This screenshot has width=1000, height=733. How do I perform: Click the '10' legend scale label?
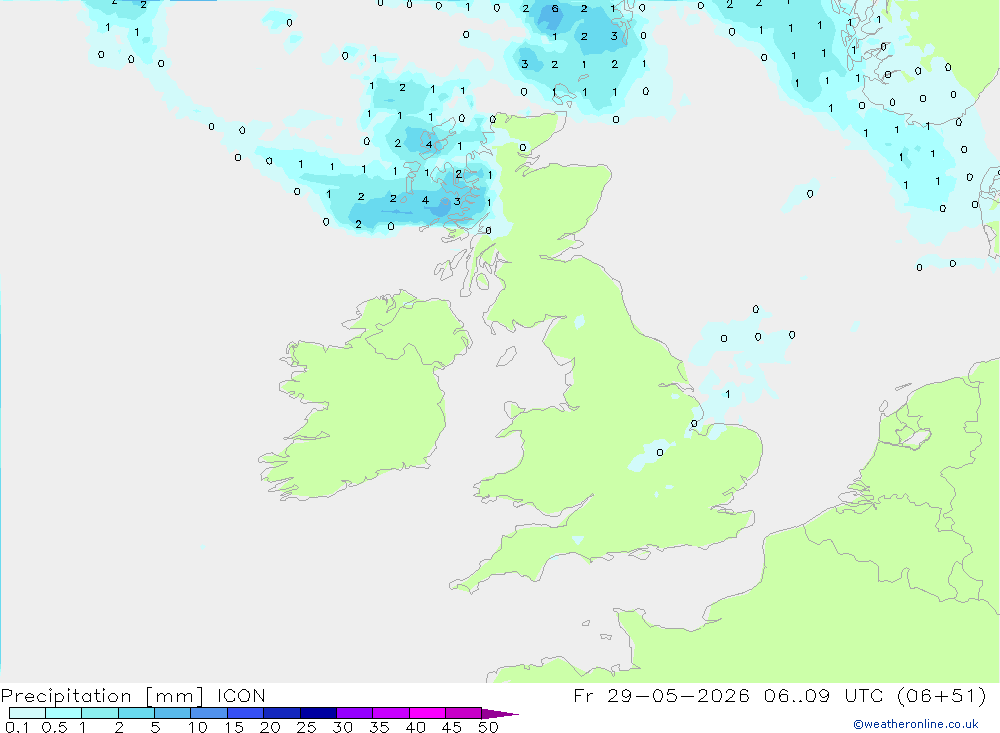[x=198, y=727]
